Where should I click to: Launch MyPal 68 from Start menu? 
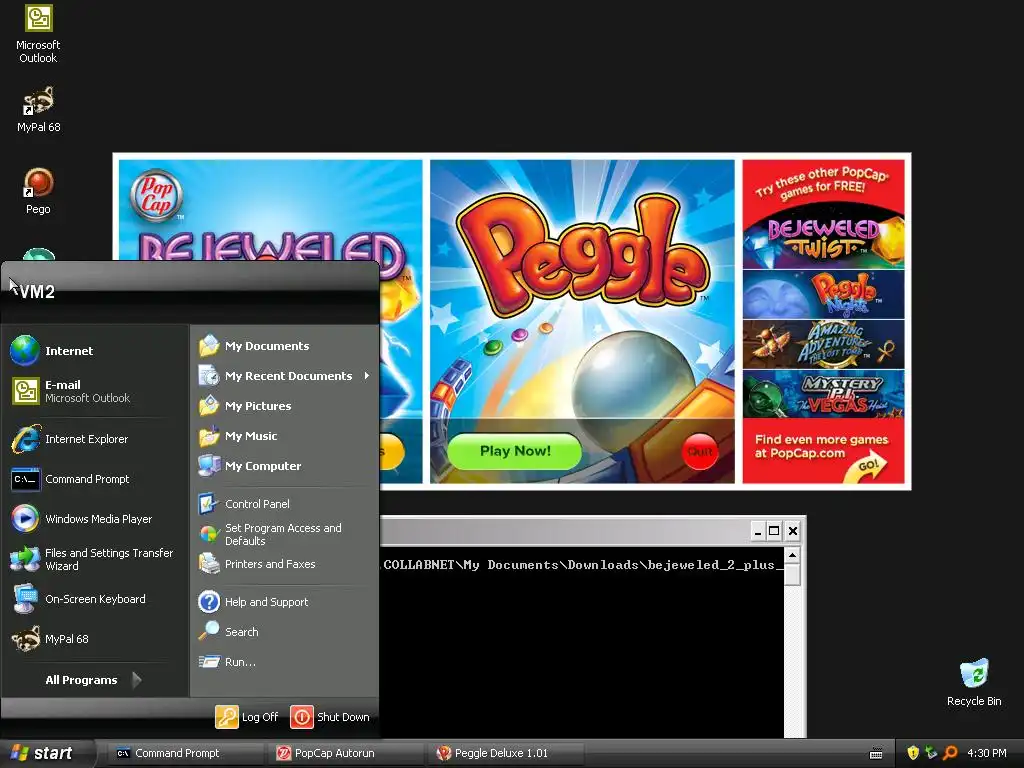(95, 639)
